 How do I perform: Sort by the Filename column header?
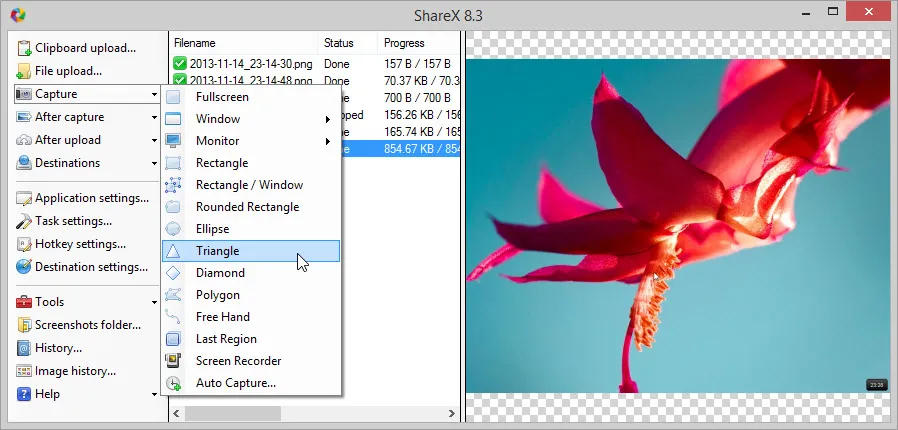pyautogui.click(x=243, y=43)
